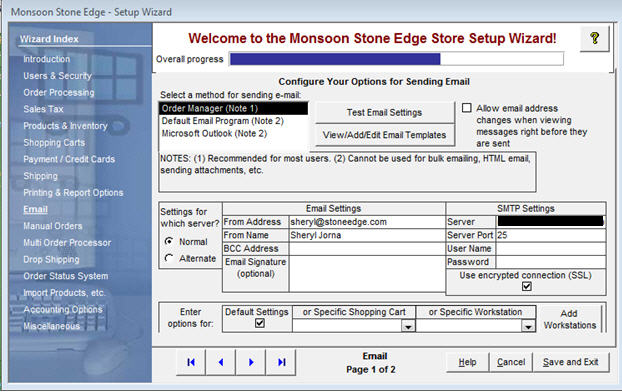This screenshot has width=622, height=392.
Task: Click Test Email Settings button
Action: (384, 113)
